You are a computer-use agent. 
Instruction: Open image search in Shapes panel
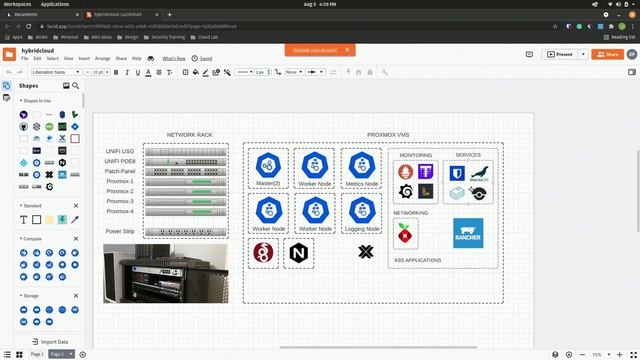(66, 86)
